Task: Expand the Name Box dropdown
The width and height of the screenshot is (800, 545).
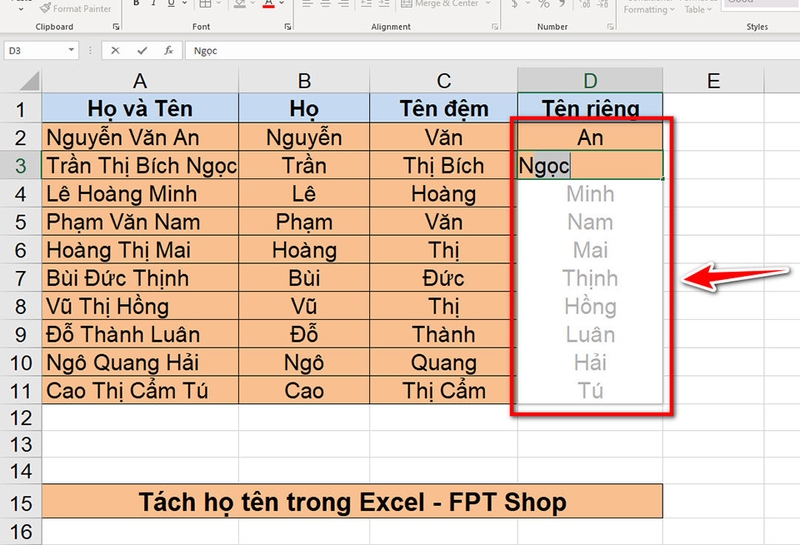Action: [x=71, y=50]
